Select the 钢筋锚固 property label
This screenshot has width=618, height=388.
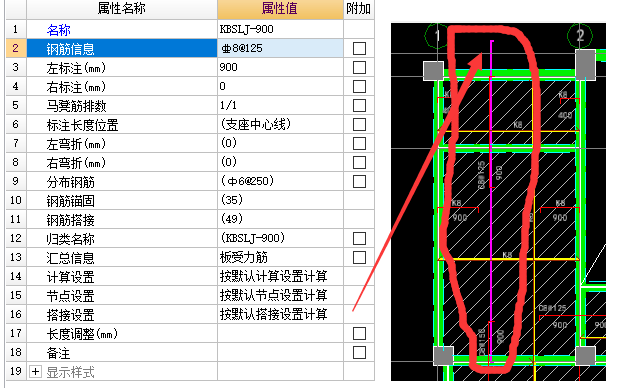pyautogui.click(x=71, y=201)
